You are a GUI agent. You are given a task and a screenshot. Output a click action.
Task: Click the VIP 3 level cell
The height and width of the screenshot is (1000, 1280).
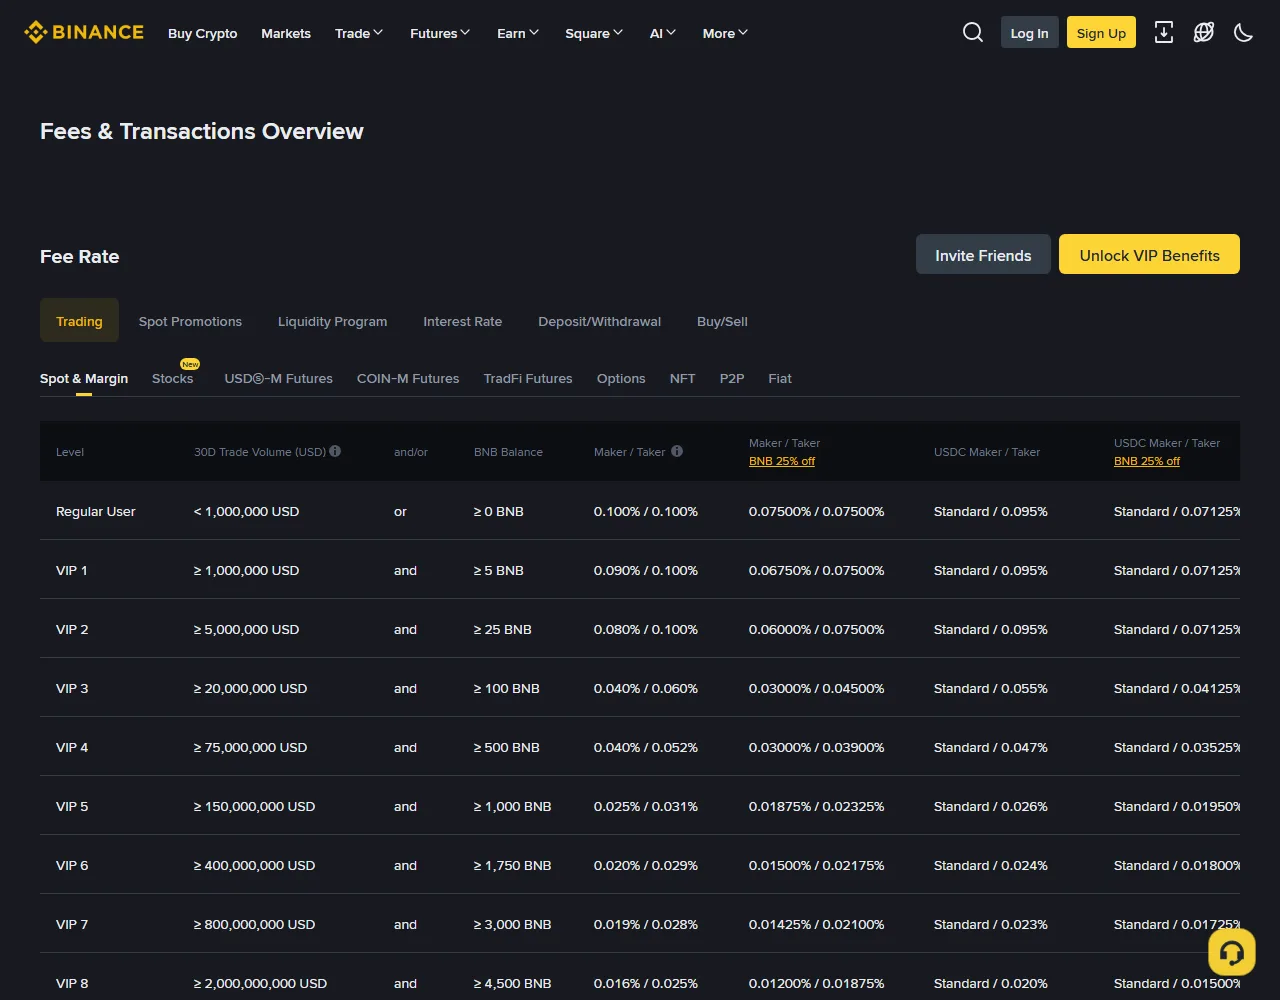(72, 688)
